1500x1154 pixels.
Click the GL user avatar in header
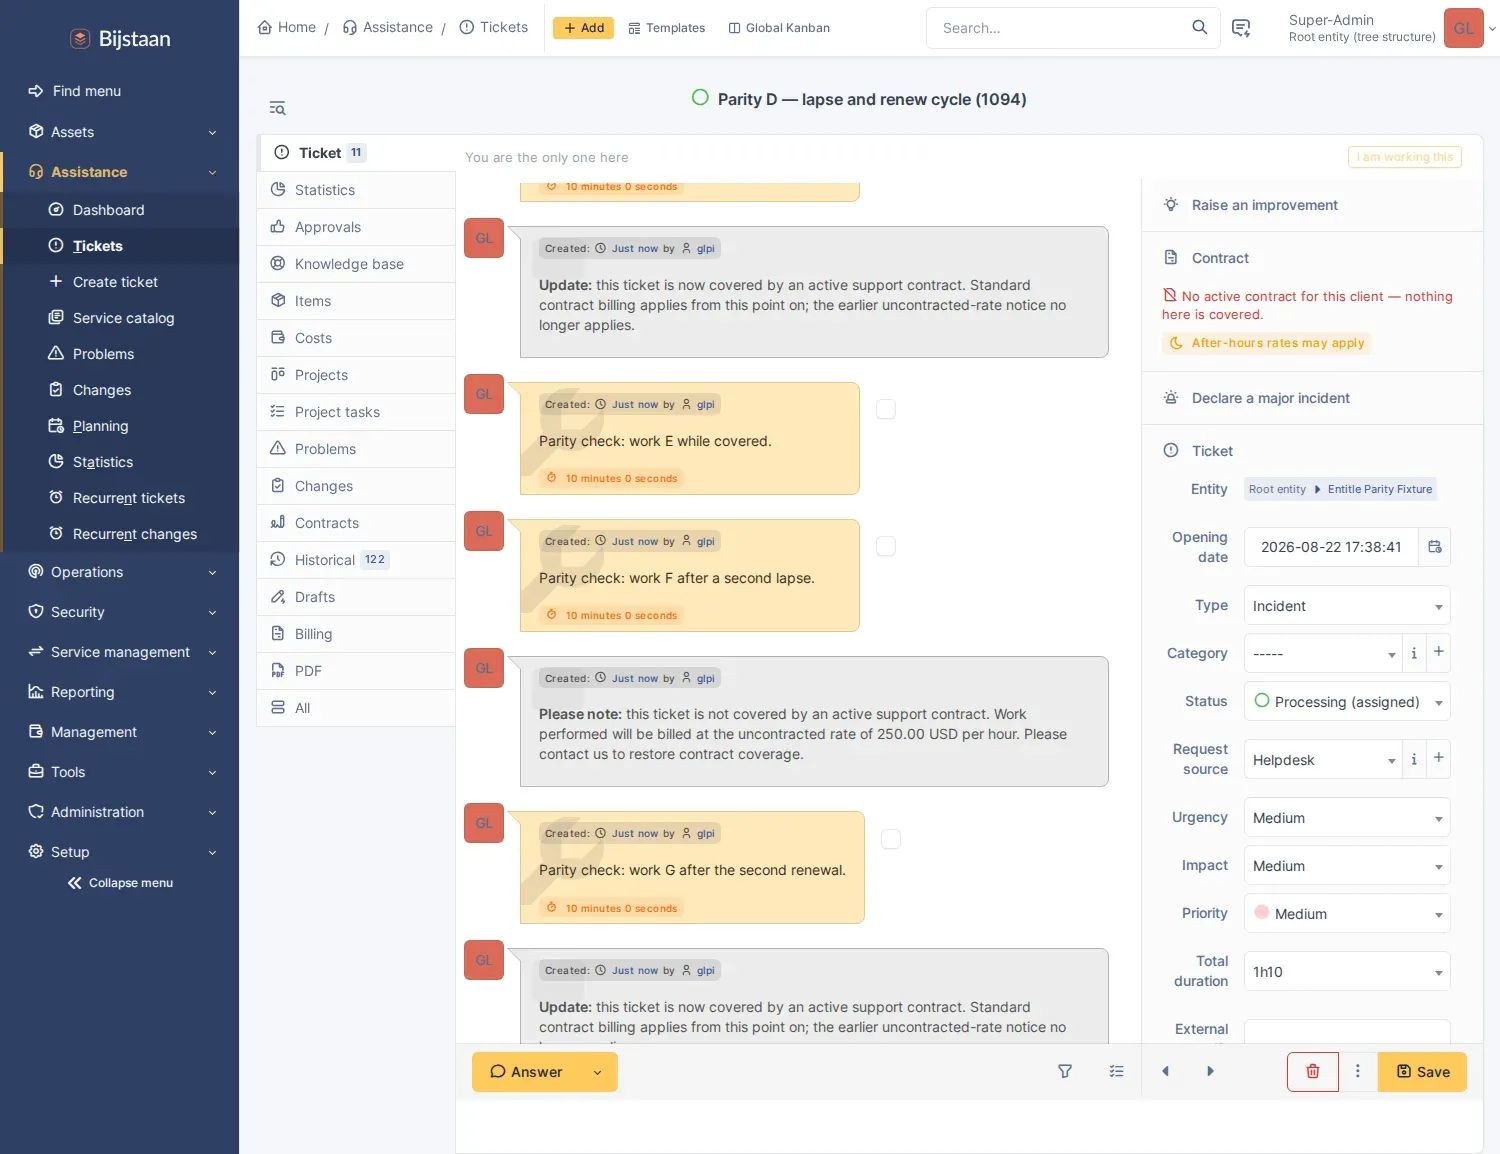pos(1463,28)
